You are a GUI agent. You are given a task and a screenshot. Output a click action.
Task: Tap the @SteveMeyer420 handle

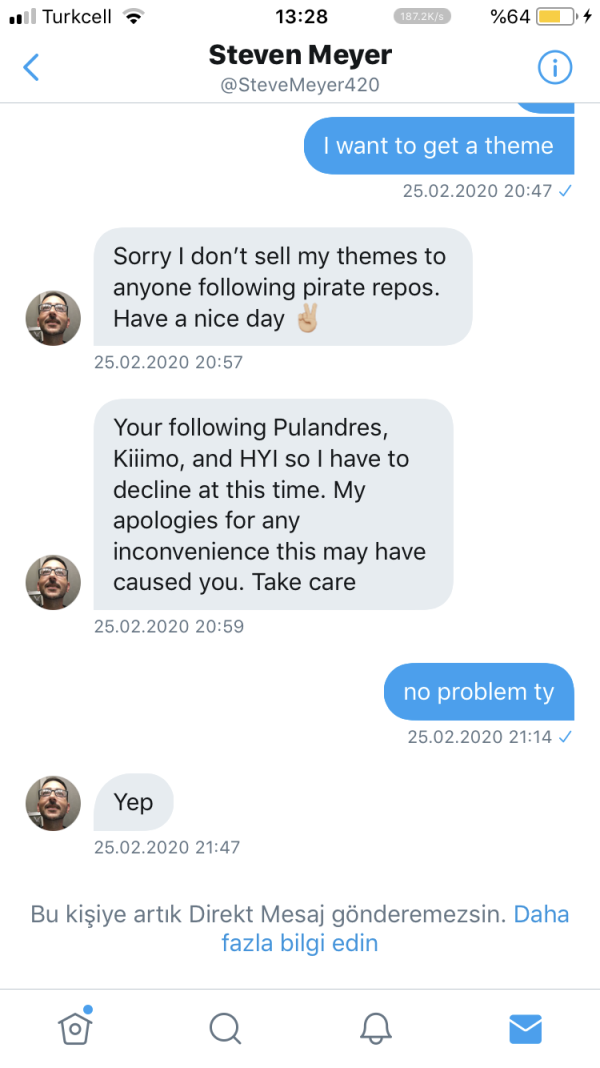(299, 85)
